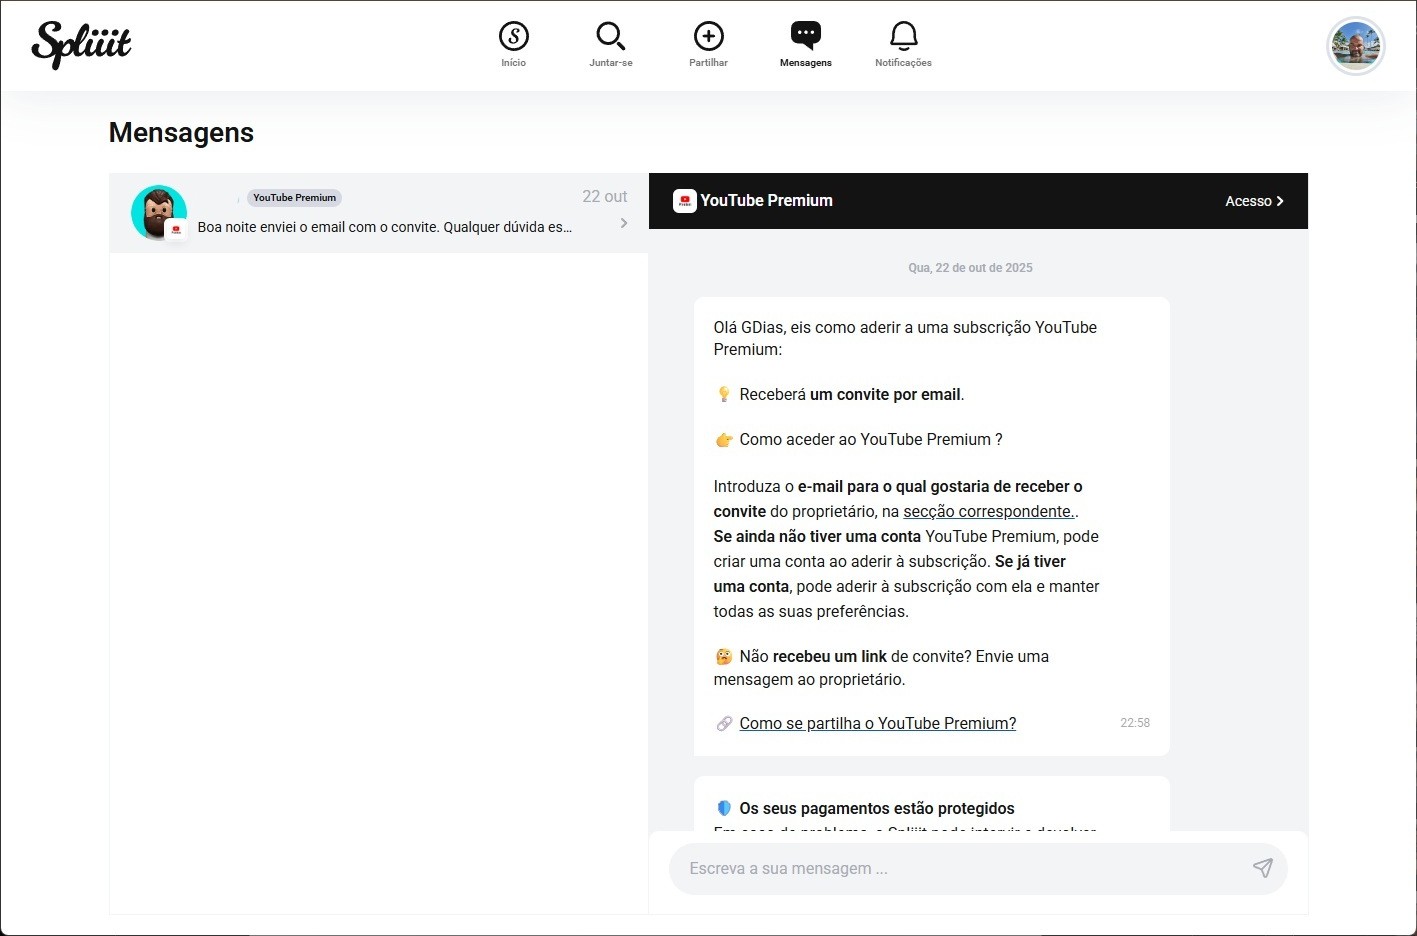Open the Mensagens chat icon

point(805,37)
